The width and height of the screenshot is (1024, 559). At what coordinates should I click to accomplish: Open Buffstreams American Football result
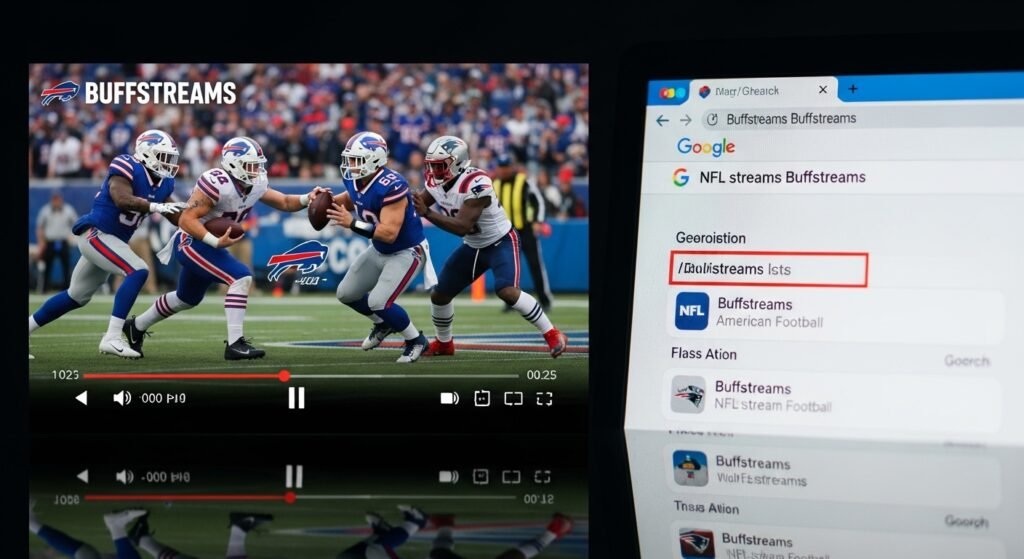coord(836,313)
